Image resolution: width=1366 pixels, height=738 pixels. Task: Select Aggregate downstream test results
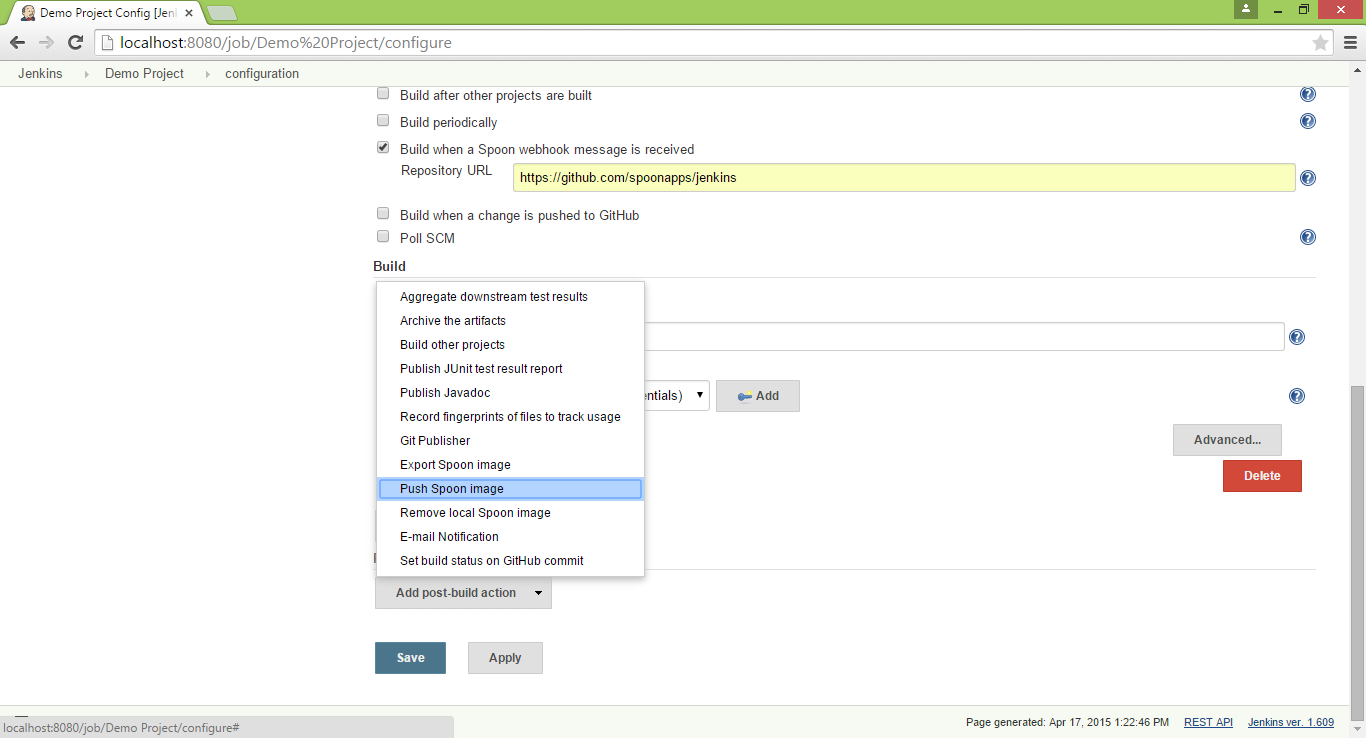pos(510,297)
